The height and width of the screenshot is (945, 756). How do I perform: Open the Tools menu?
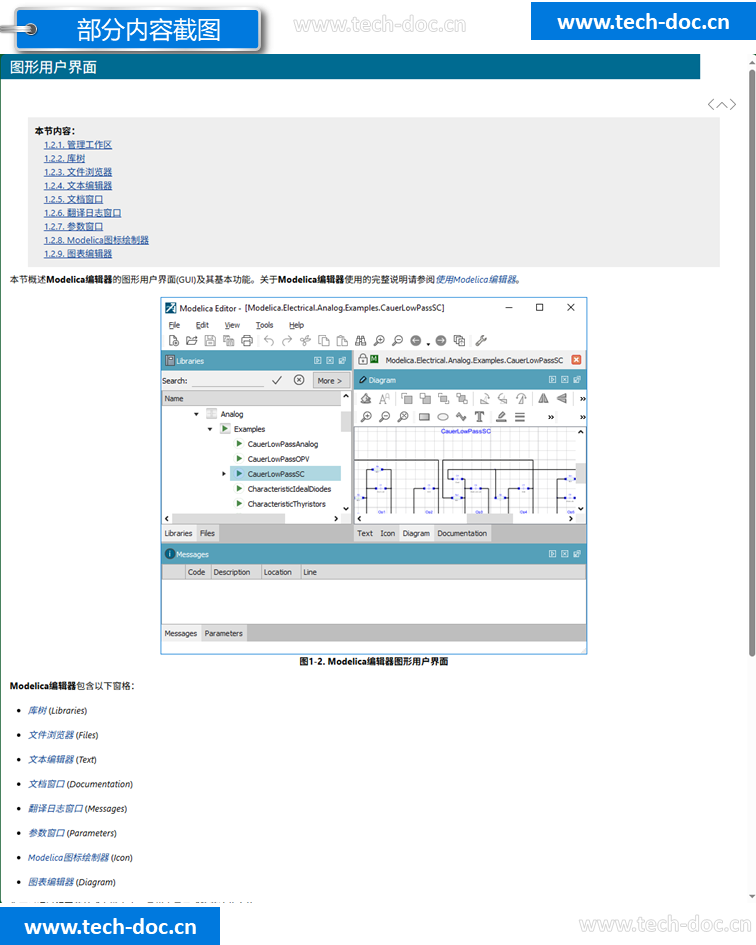coord(264,325)
